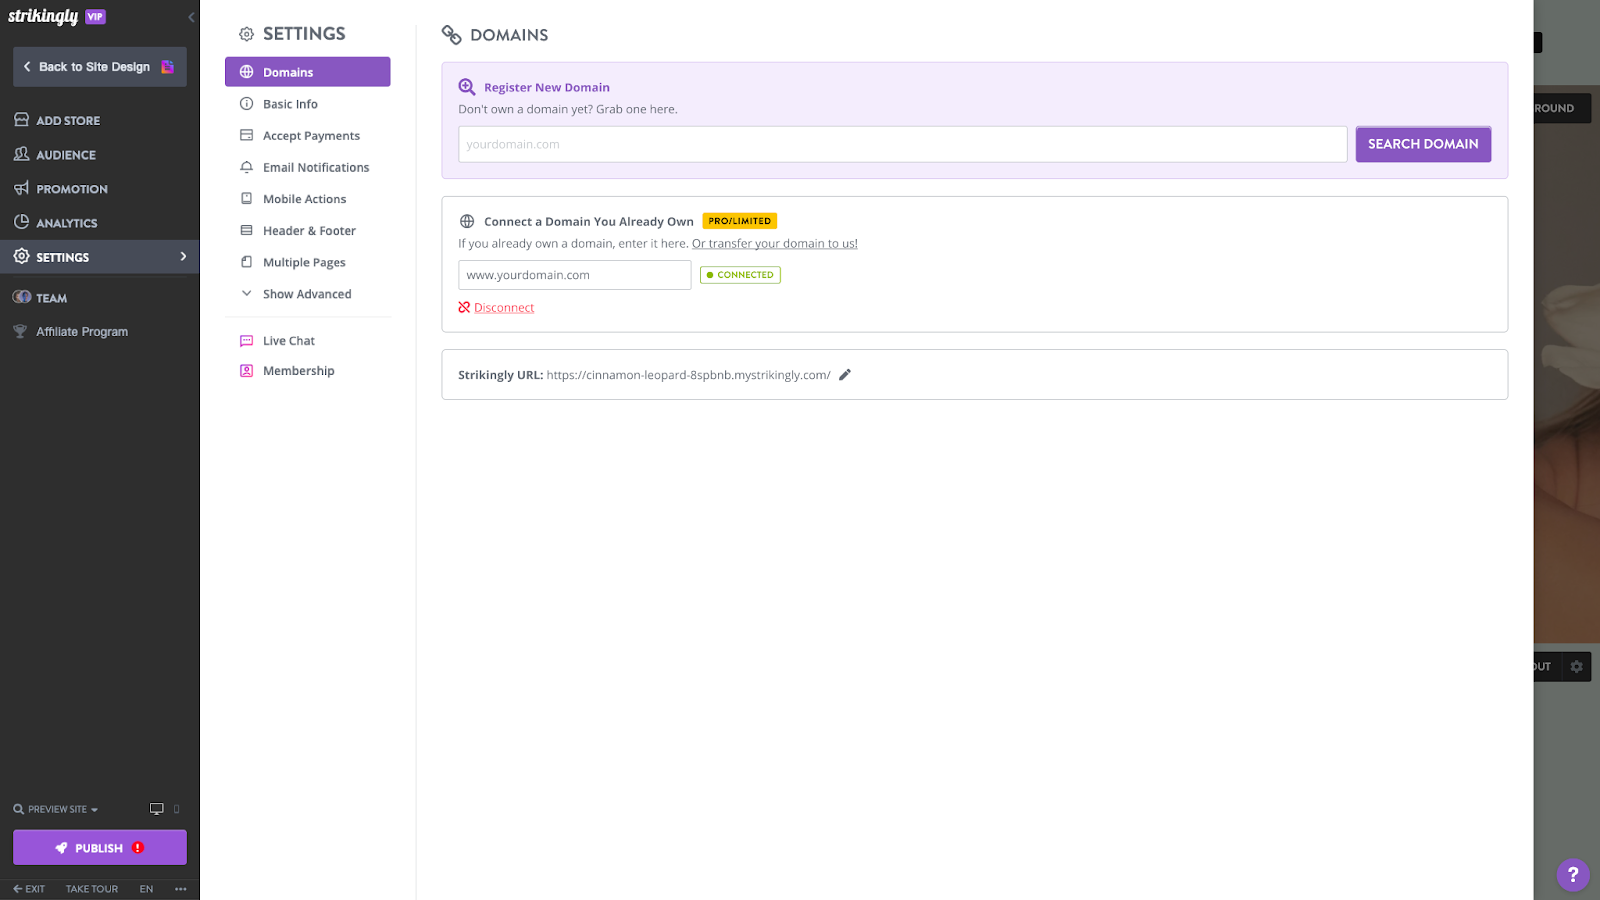The height and width of the screenshot is (900, 1600).
Task: Switch to mobile preview icon
Action: coord(177,809)
